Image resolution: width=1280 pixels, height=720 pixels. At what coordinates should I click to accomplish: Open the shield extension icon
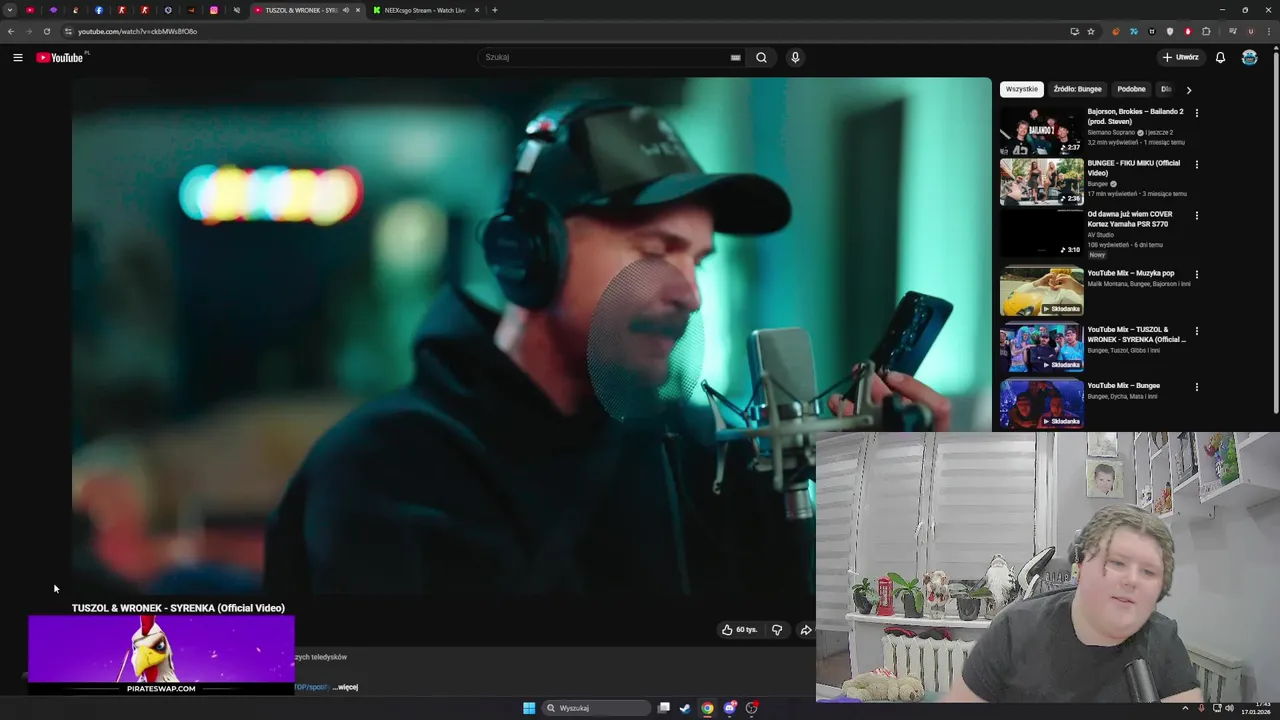click(x=1170, y=31)
